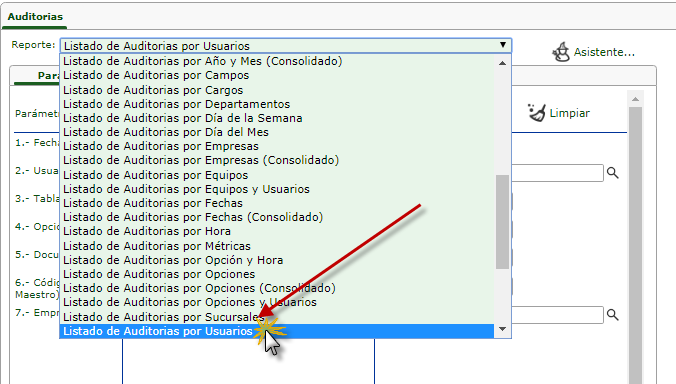This screenshot has width=676, height=384.
Task: Click the parameters panel scroll-up arrow
Action: pos(635,99)
